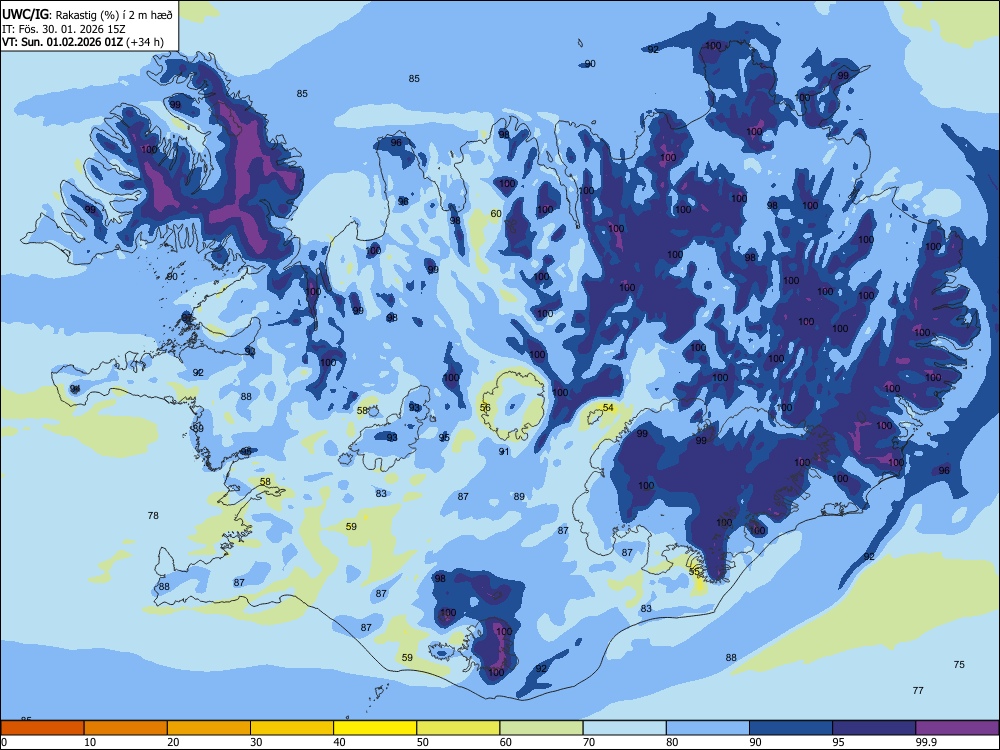Pick the 50–60 pale yellow legend swatch

pos(458,728)
